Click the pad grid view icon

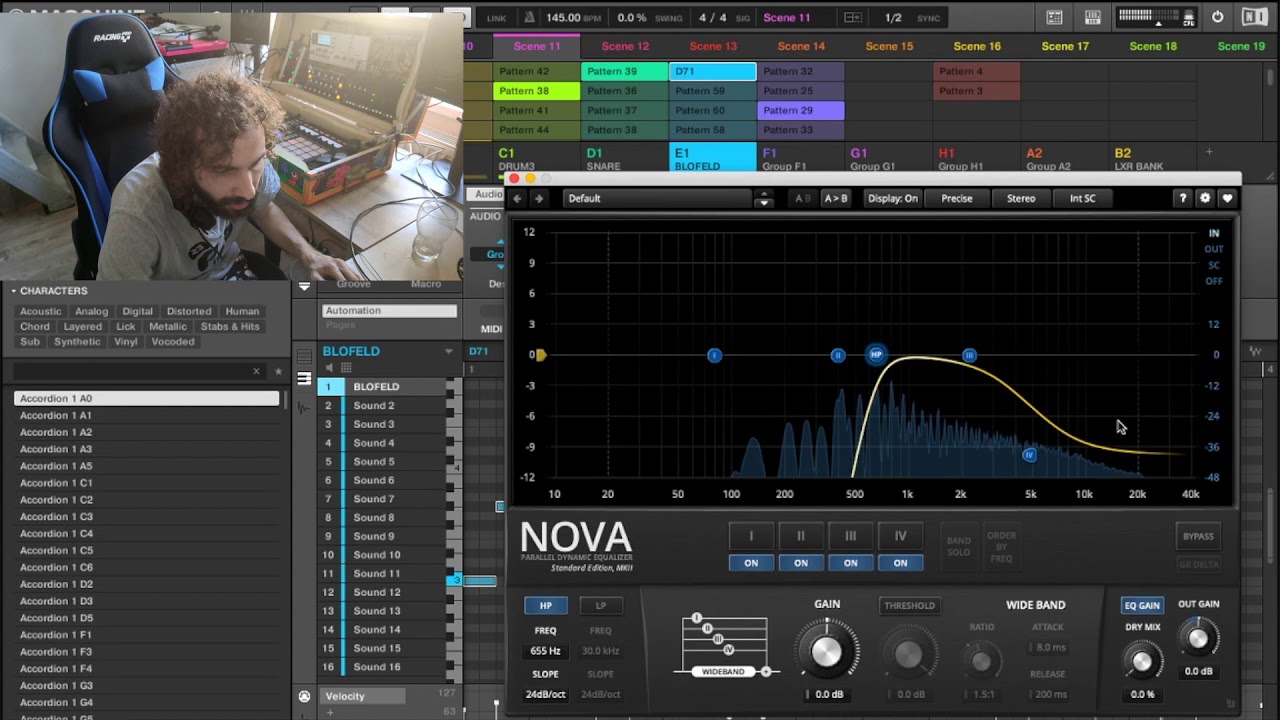(x=346, y=368)
